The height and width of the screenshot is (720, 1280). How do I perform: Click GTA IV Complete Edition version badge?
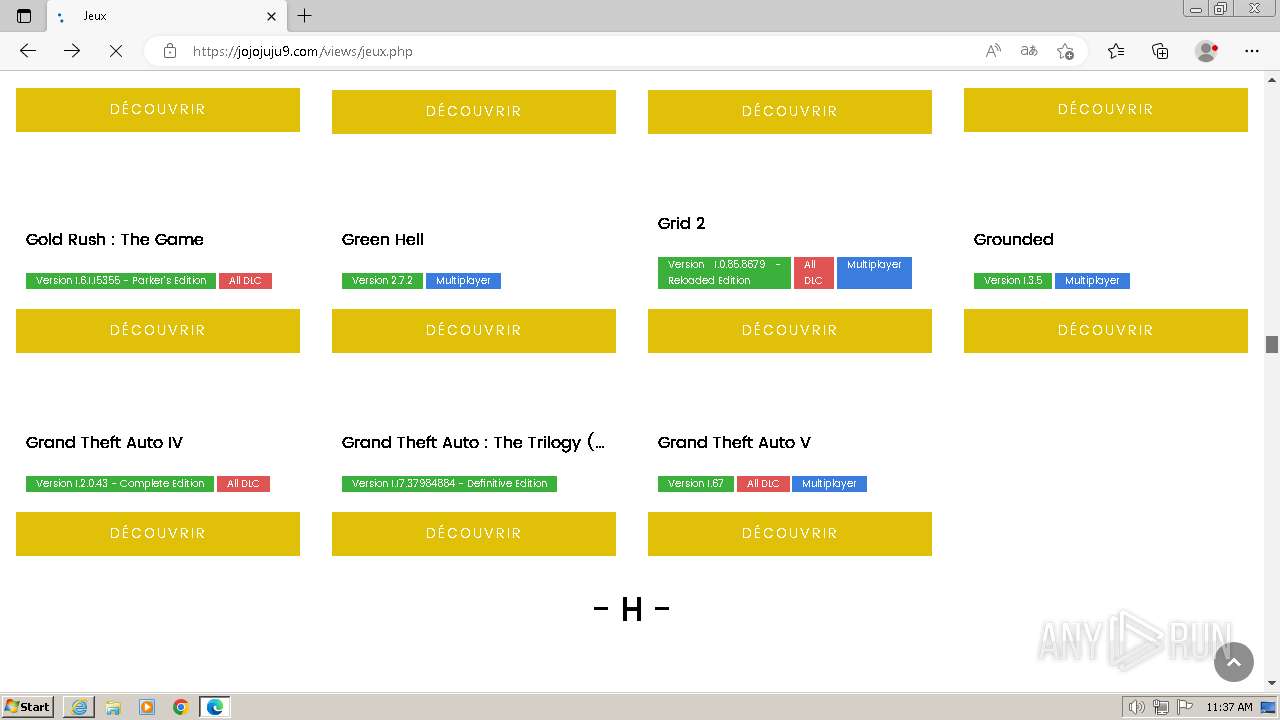(x=120, y=484)
